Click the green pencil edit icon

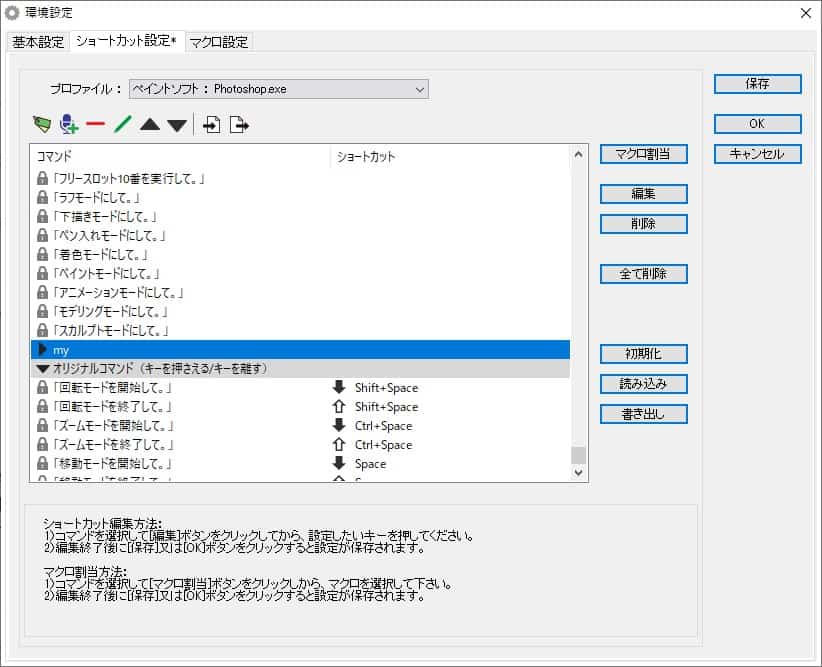(123, 124)
